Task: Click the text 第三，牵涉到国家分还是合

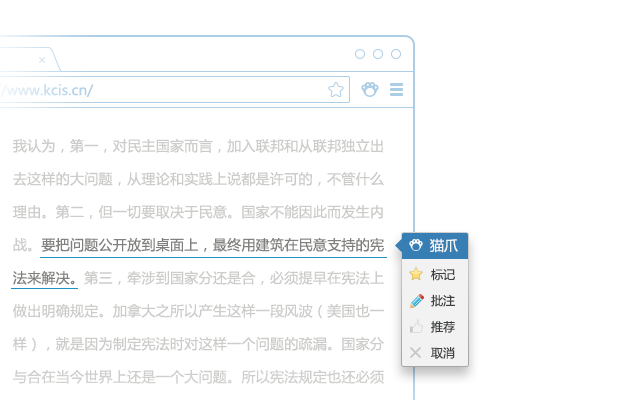Action: pos(169,278)
